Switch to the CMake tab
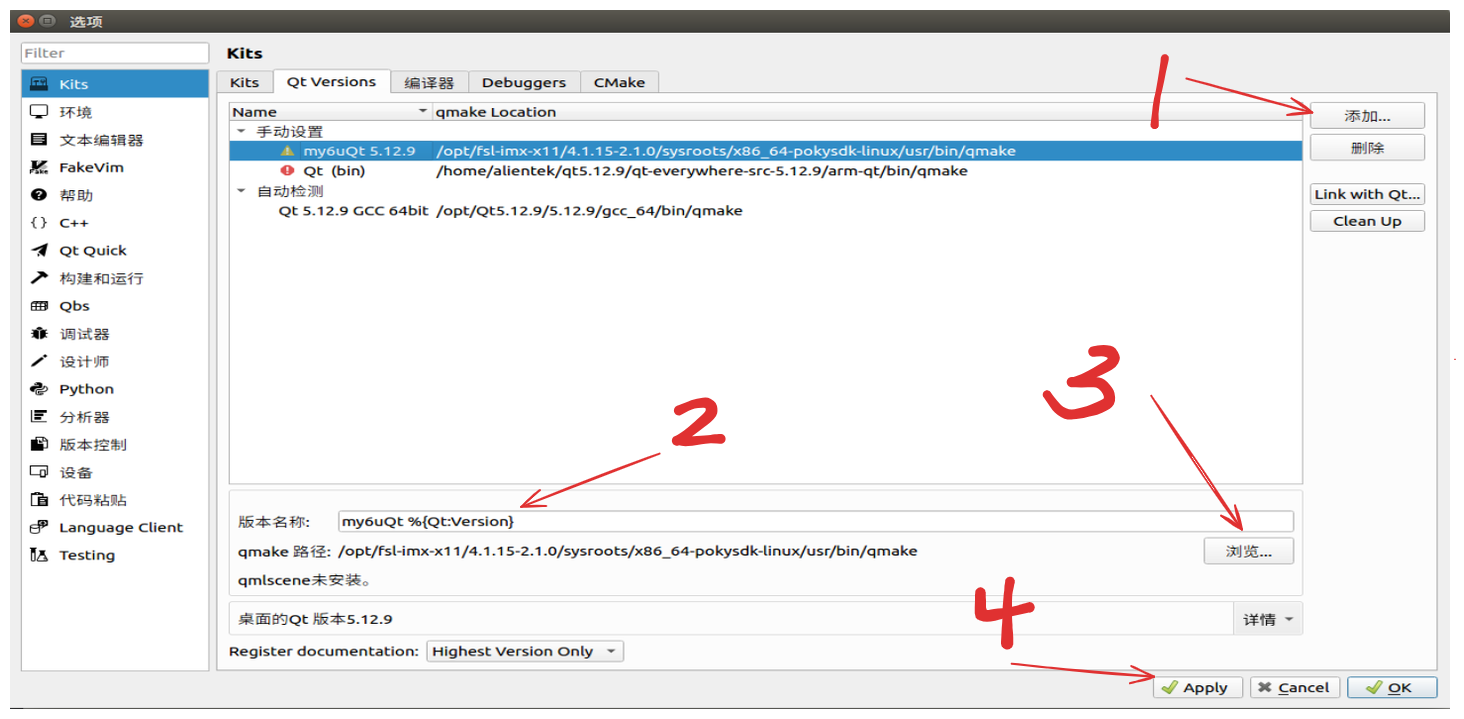 pos(619,82)
